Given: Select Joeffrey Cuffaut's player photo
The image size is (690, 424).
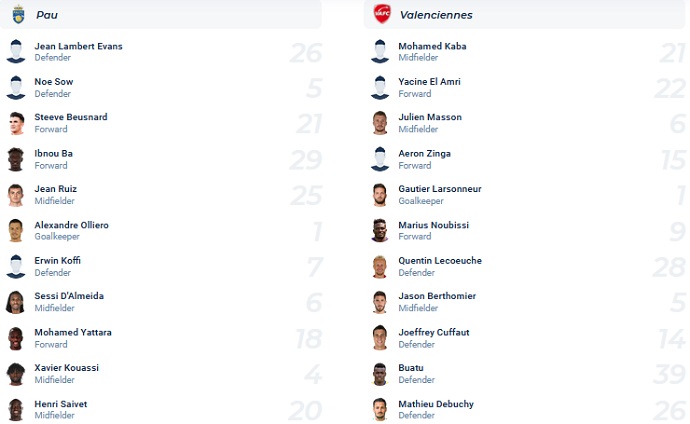Looking at the screenshot, I should pos(380,338).
